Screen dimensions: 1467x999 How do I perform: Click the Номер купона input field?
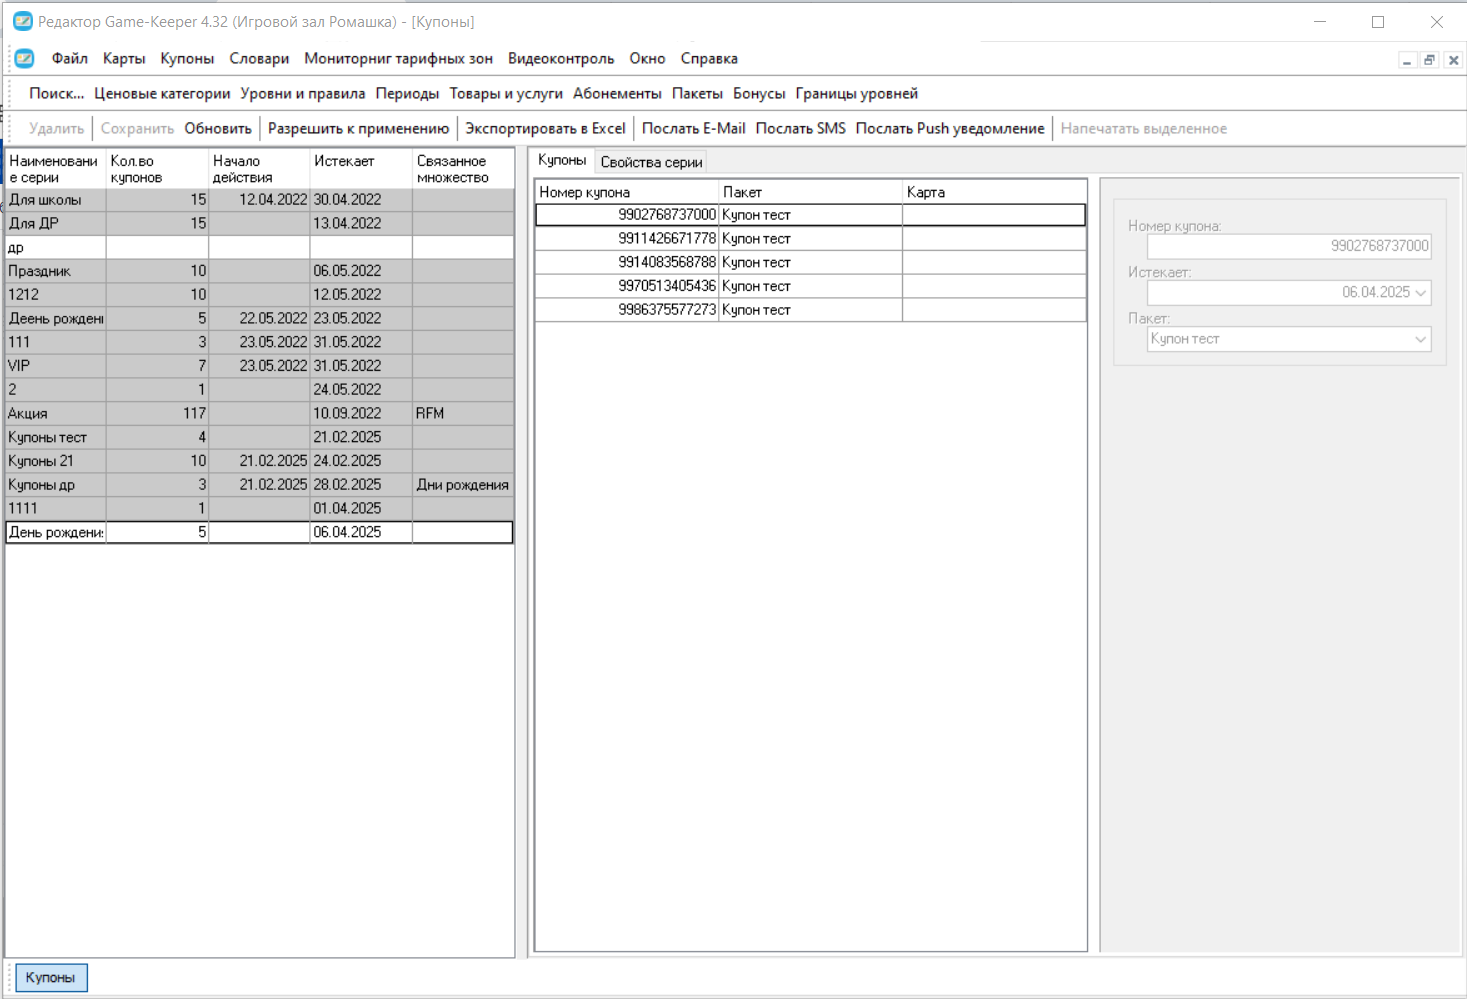(x=1289, y=246)
